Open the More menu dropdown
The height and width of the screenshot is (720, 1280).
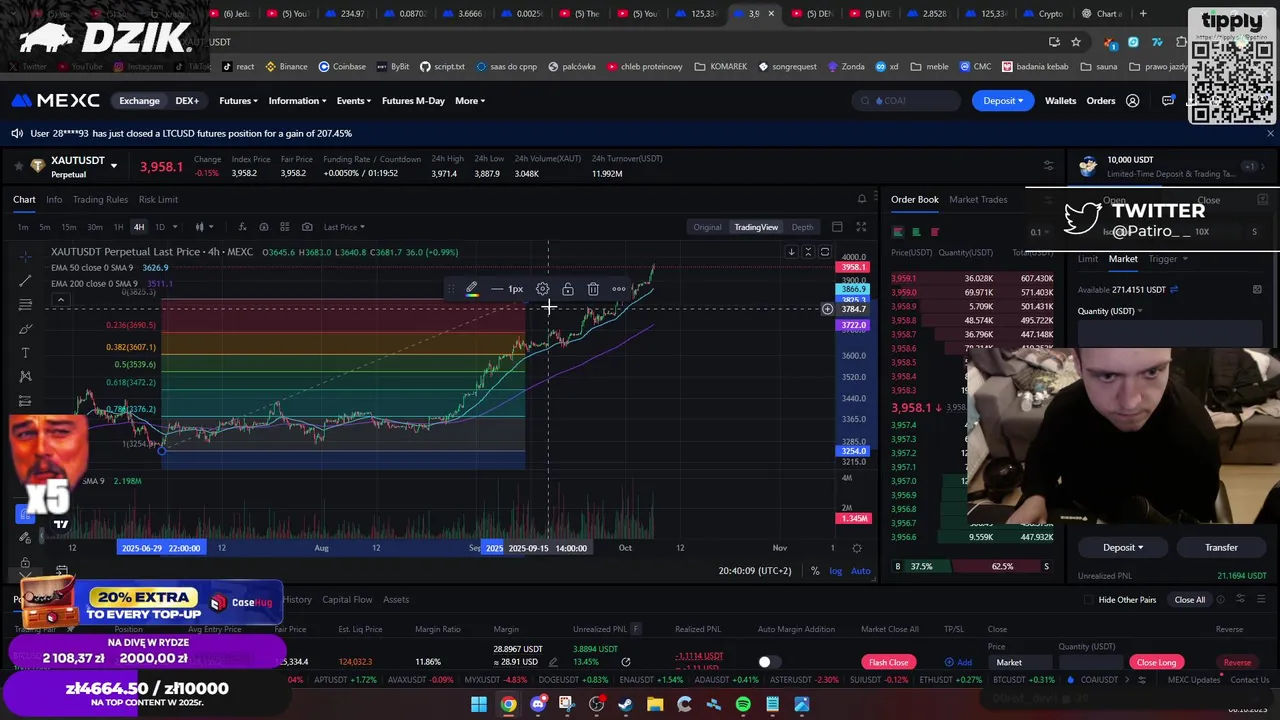coord(470,101)
